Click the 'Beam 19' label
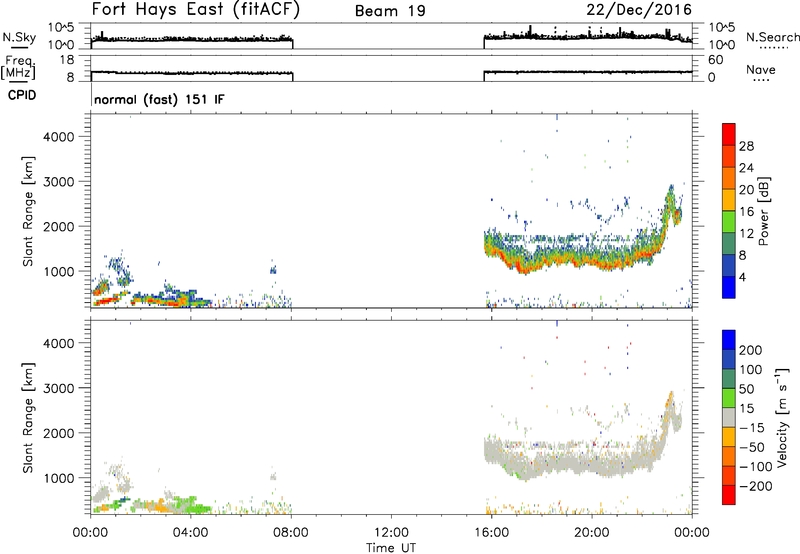The image size is (800, 554). [390, 11]
